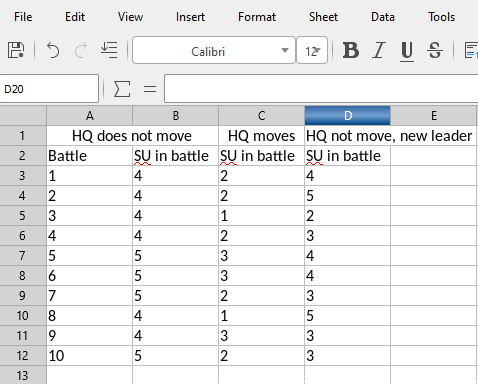Click cell C8 containing 3
Screen dimensions: 478x384
261,276
